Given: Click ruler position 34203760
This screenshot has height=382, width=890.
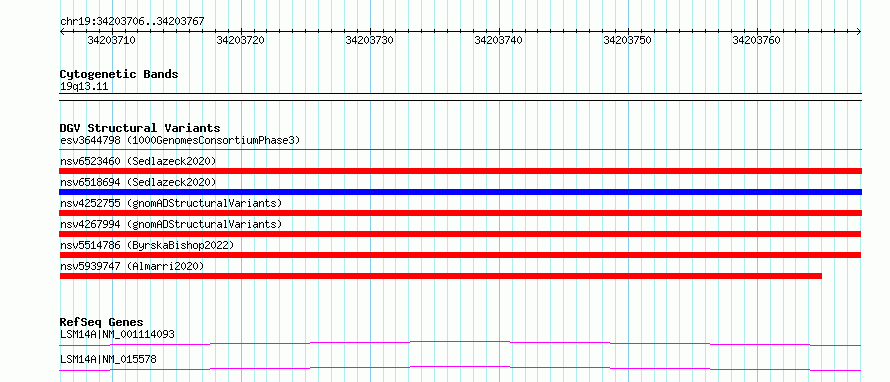Looking at the screenshot, I should [x=757, y=40].
